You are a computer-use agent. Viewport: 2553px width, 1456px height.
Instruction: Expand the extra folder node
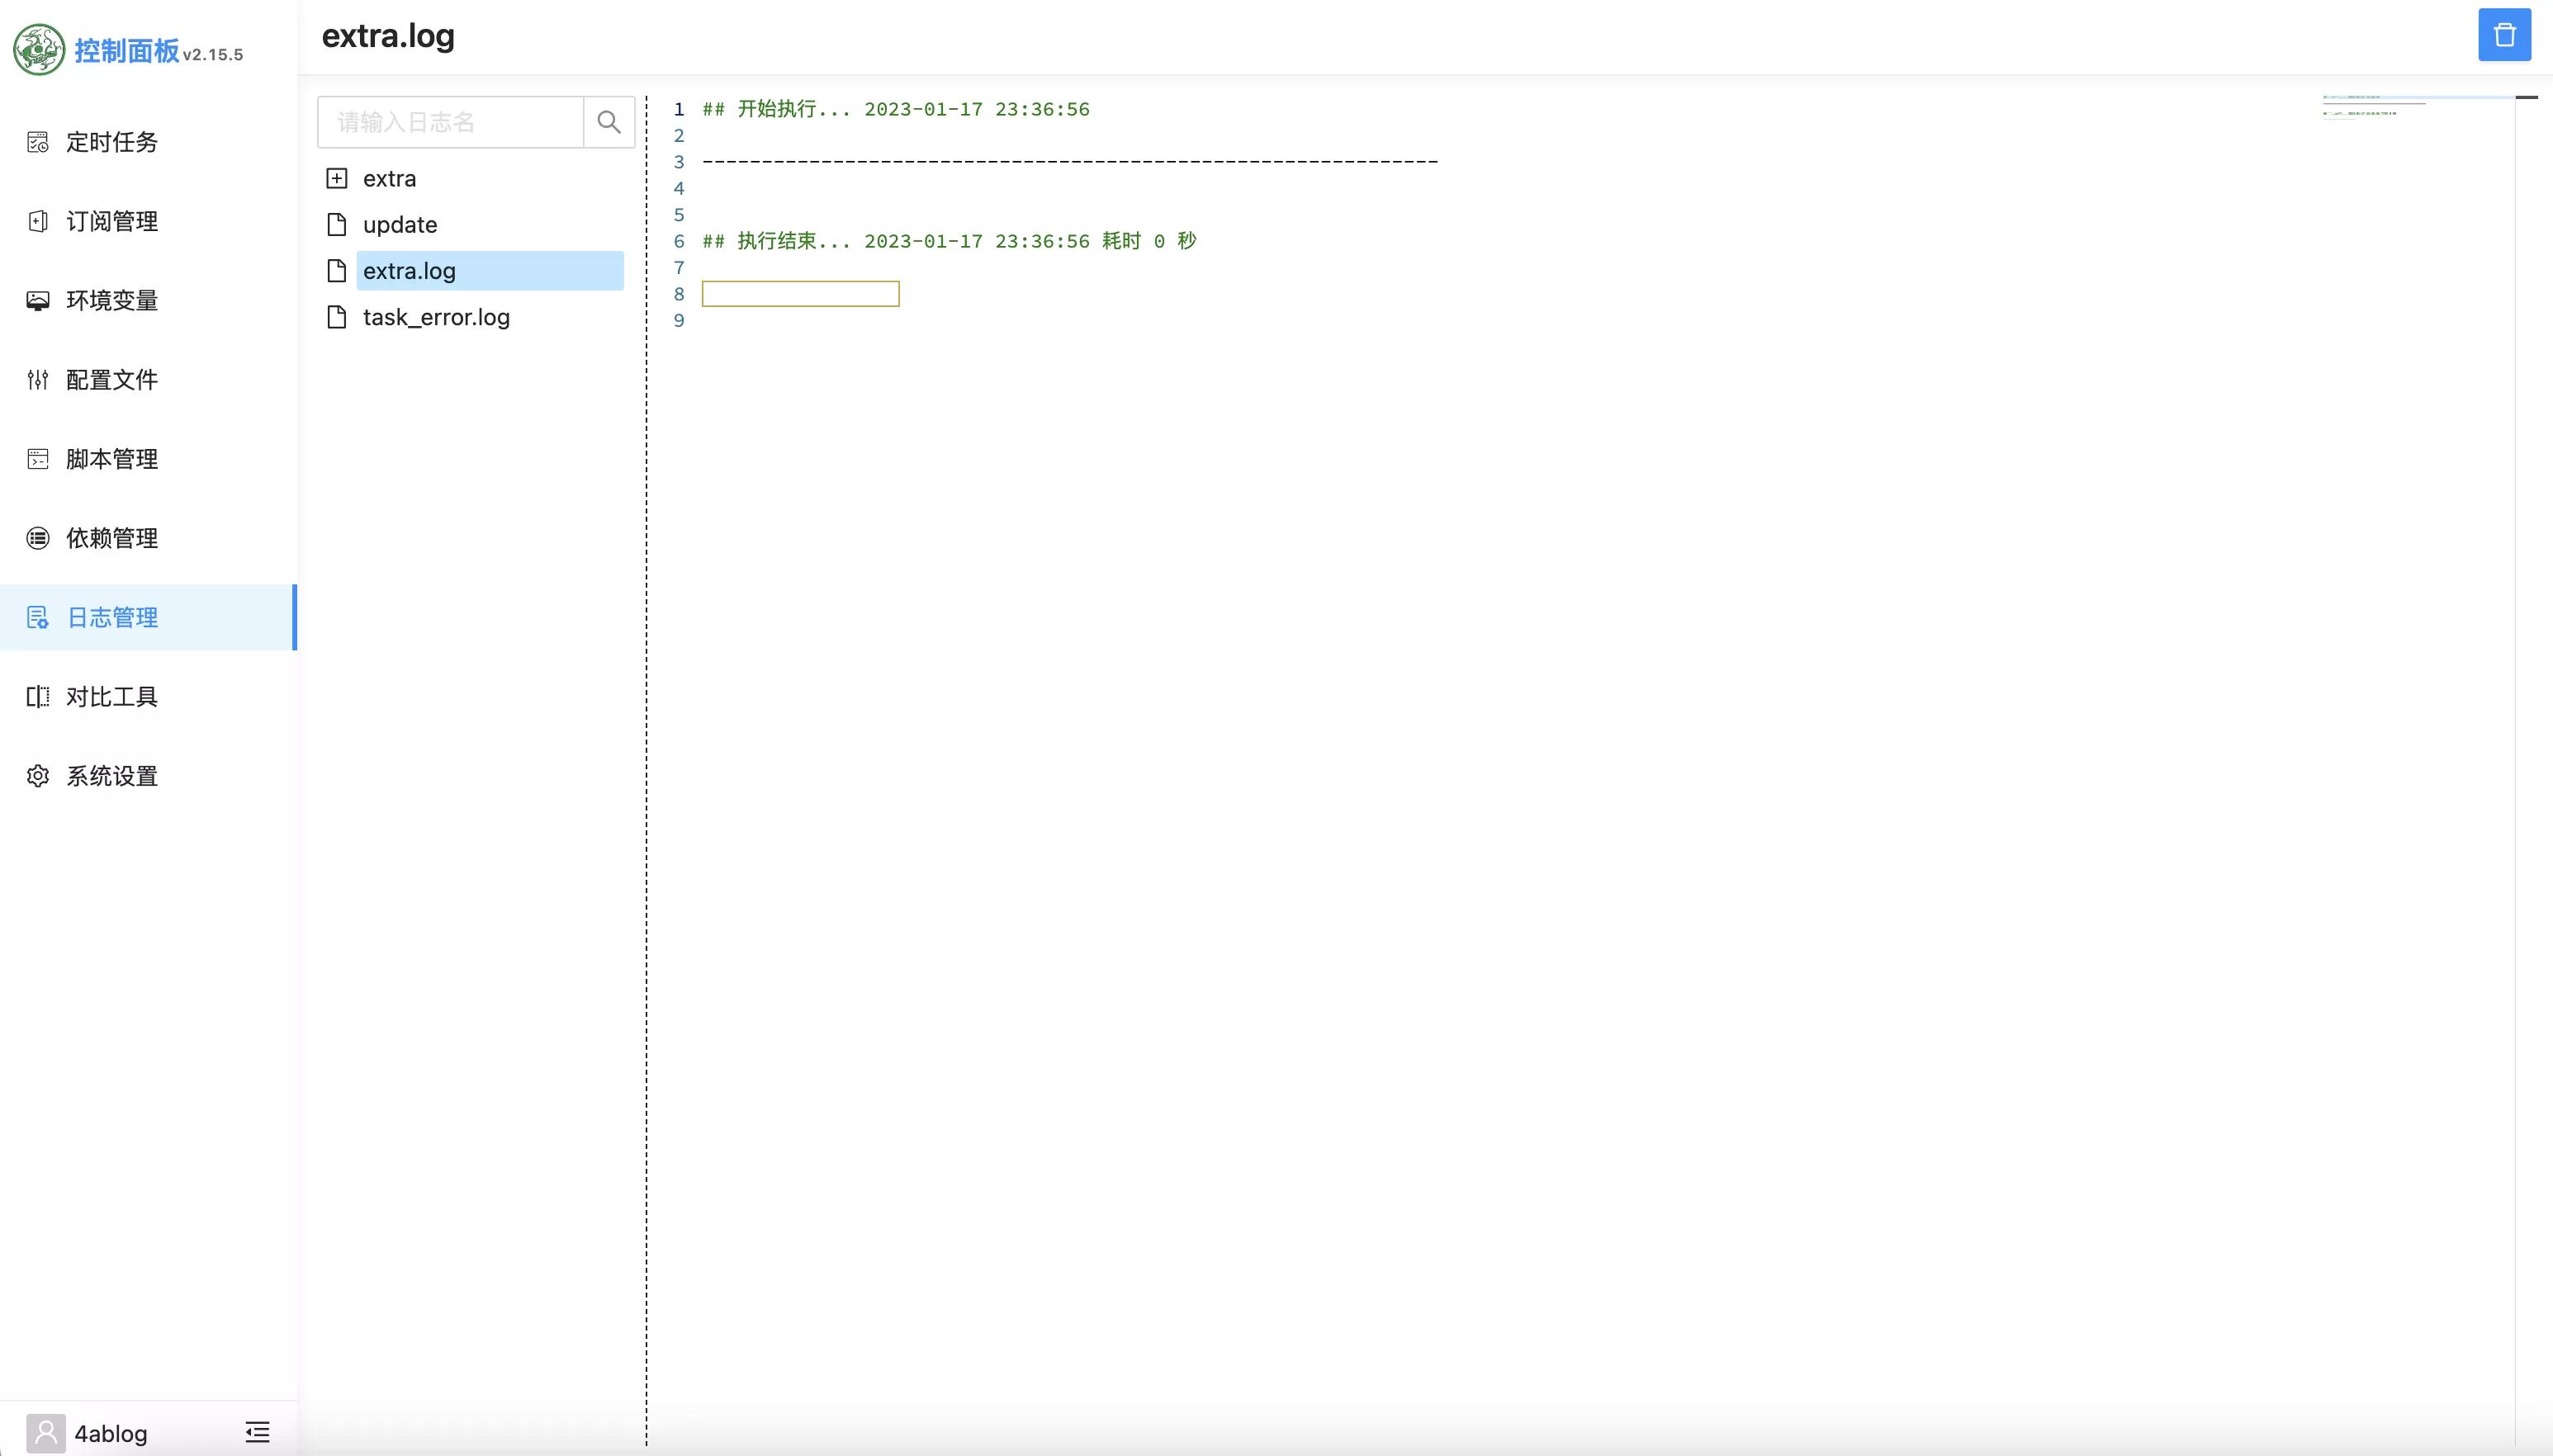coord(337,178)
